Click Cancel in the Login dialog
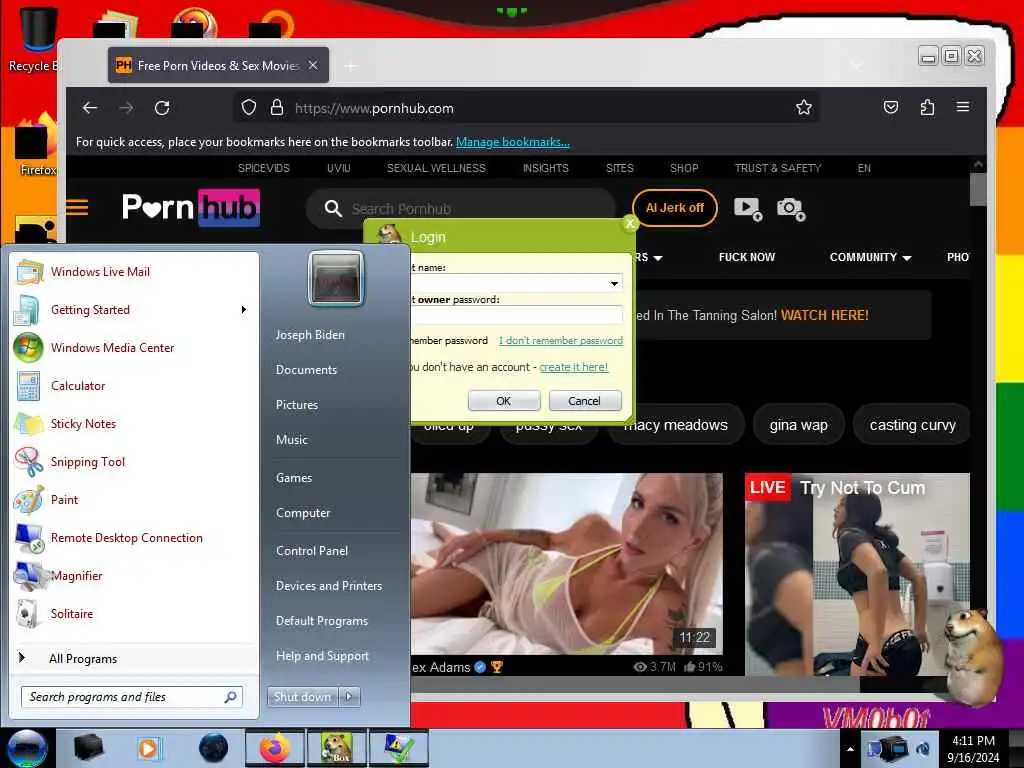Image resolution: width=1024 pixels, height=768 pixels. pos(584,401)
